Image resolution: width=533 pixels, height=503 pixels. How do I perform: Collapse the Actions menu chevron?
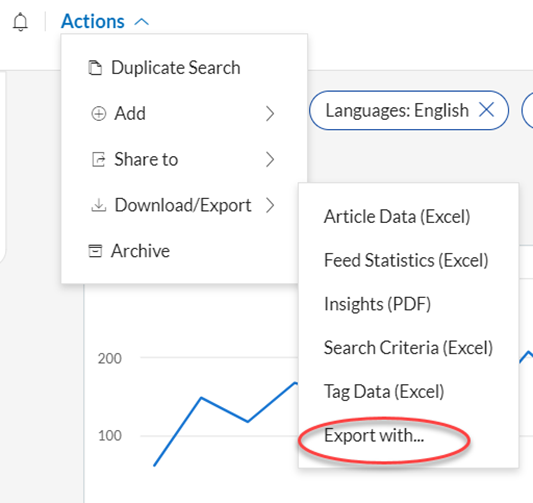(142, 22)
